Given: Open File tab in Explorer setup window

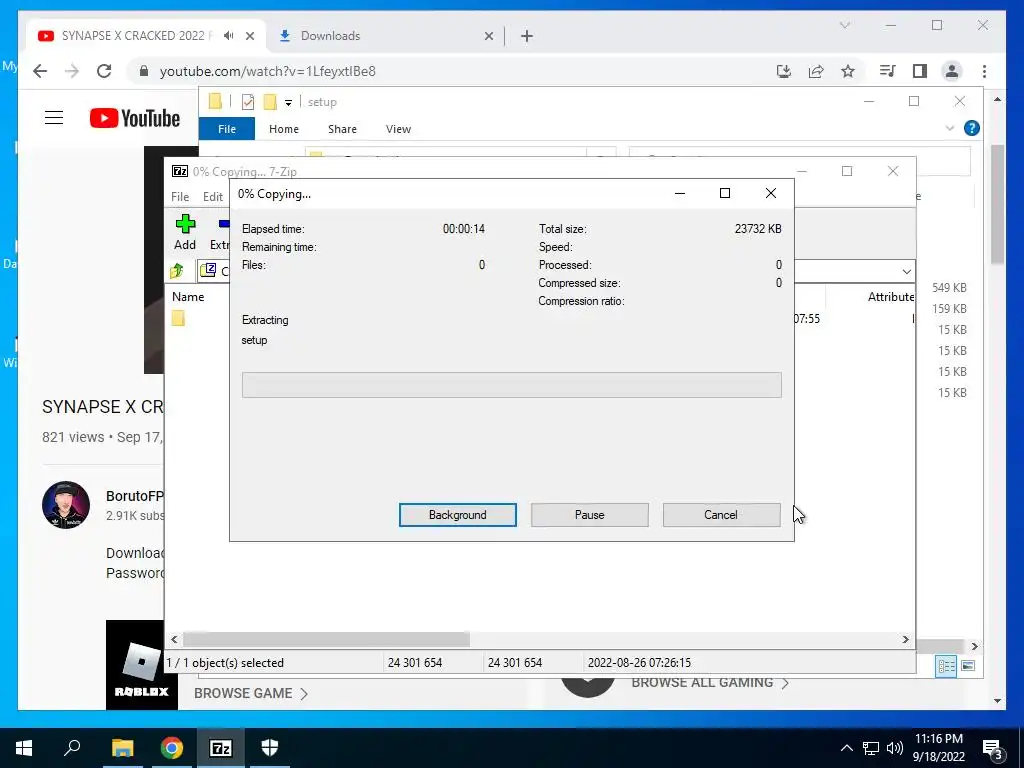Looking at the screenshot, I should (227, 129).
